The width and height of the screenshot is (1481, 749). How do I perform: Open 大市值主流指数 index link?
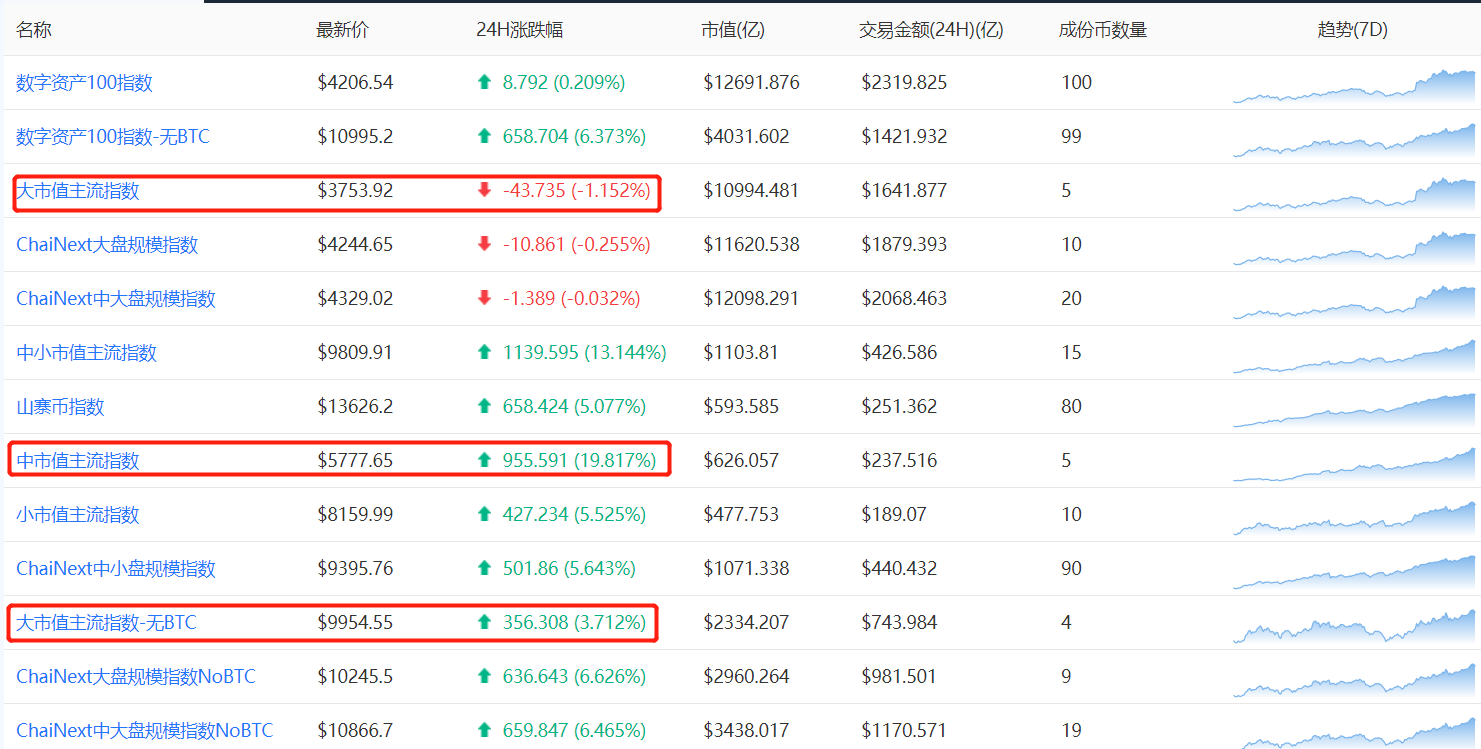[78, 191]
